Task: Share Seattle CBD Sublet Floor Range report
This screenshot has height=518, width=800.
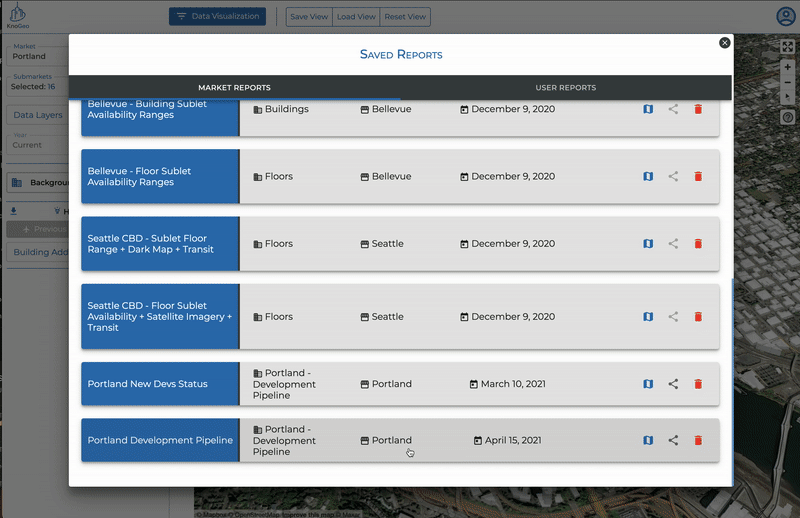Action: click(673, 243)
